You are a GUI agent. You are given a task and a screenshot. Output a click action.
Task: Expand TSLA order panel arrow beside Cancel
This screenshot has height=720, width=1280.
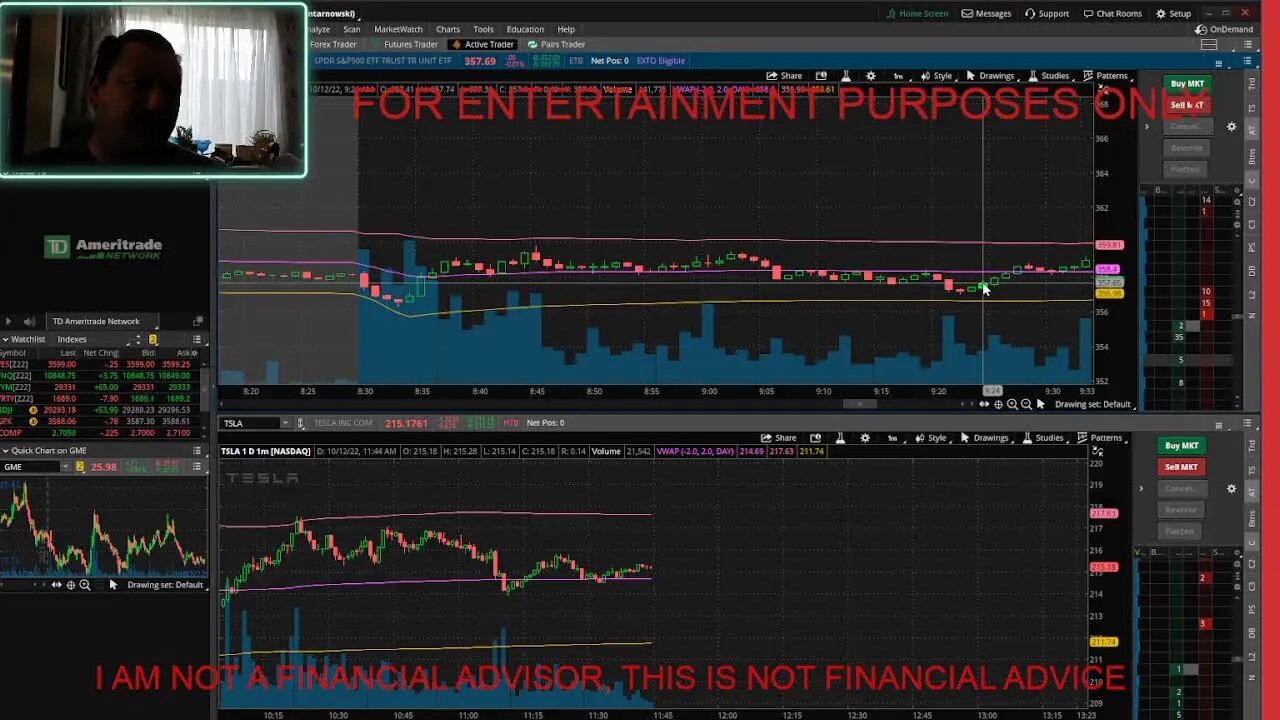1141,489
